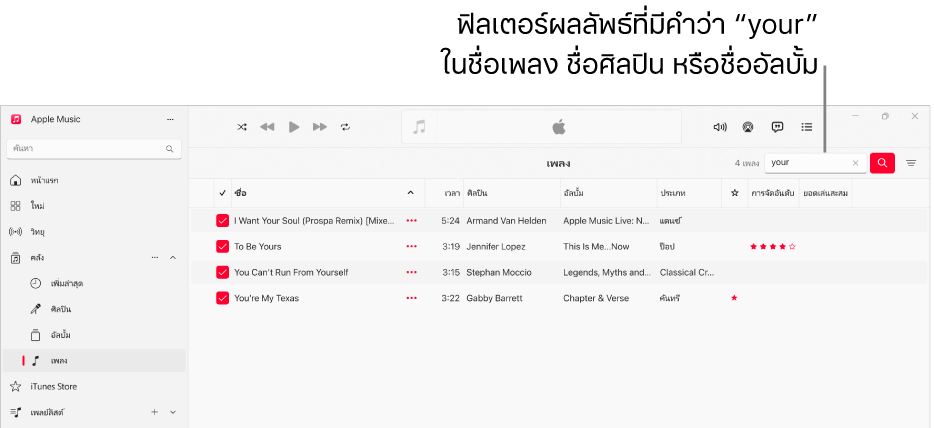This screenshot has width=934, height=428.
Task: Sort by ศิลปิน (Artist) column
Action: click(478, 193)
